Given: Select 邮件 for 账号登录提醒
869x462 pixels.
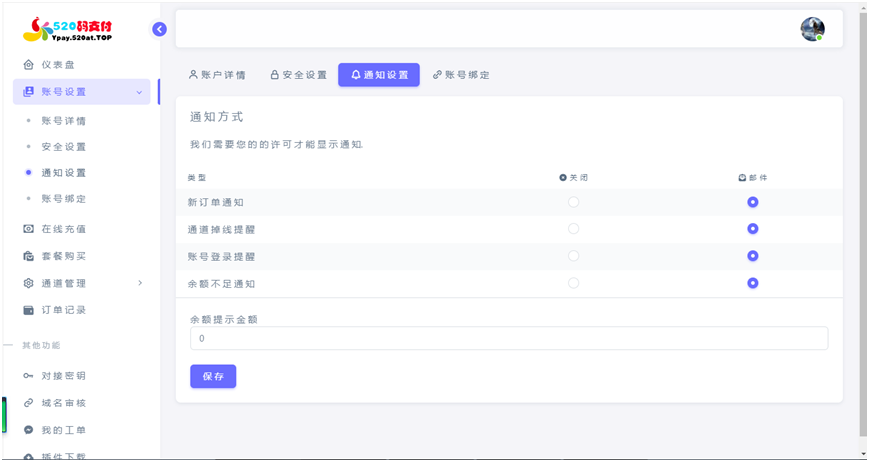Looking at the screenshot, I should (x=753, y=256).
